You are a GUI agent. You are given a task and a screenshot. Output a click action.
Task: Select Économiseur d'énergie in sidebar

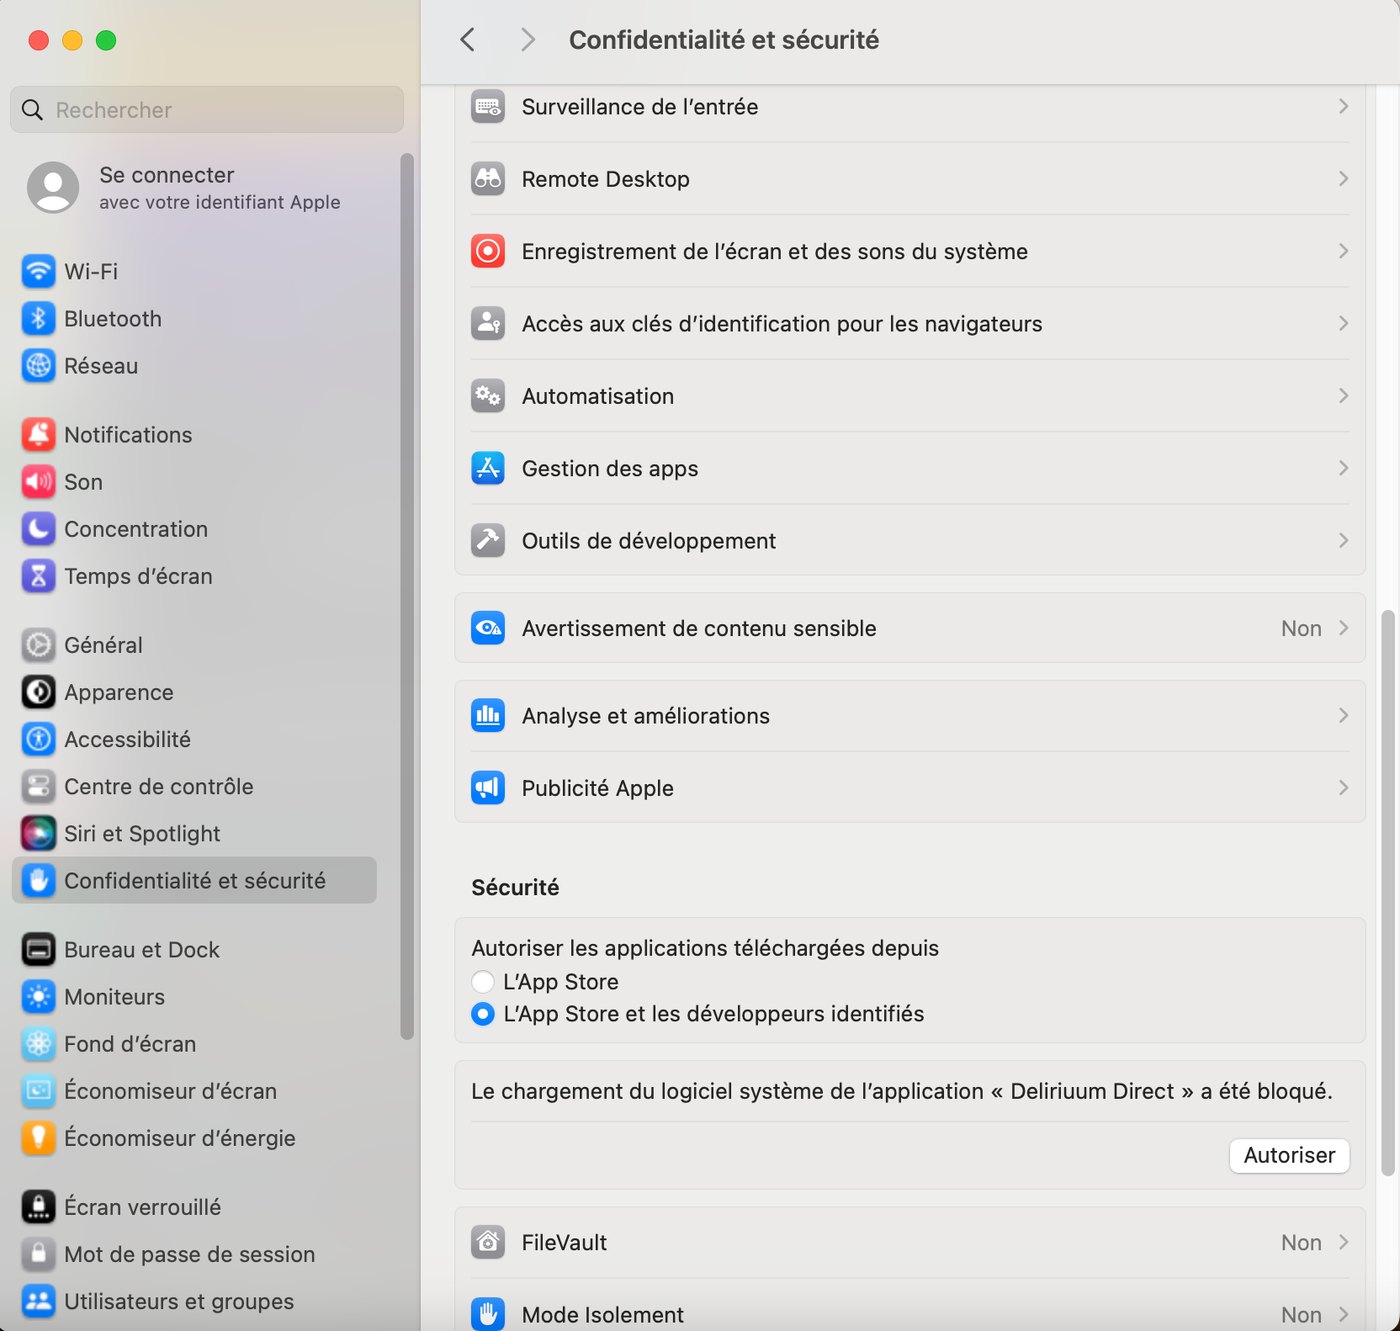pos(194,1137)
